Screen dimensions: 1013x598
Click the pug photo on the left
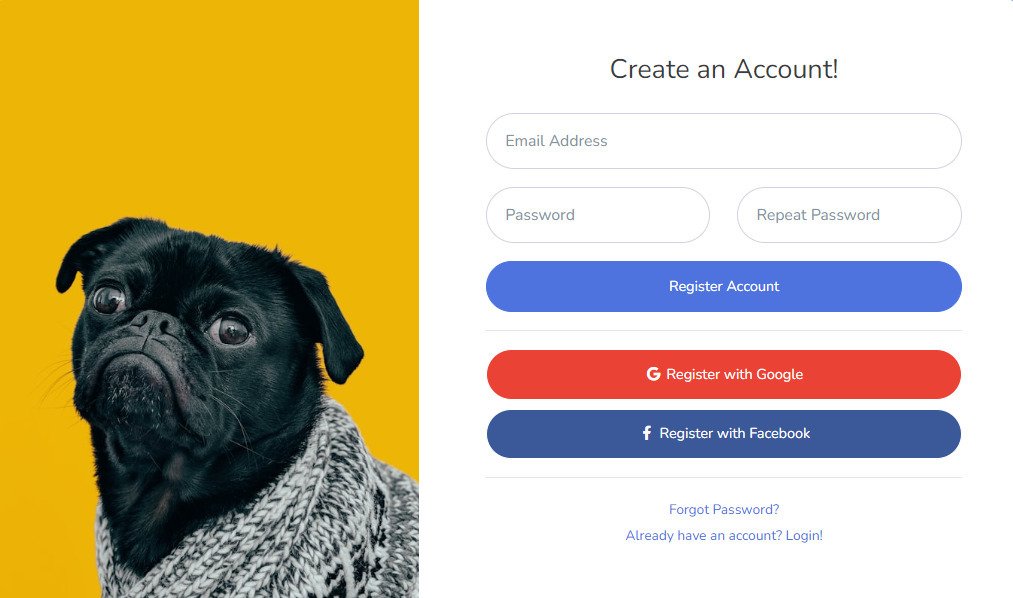[x=209, y=299]
